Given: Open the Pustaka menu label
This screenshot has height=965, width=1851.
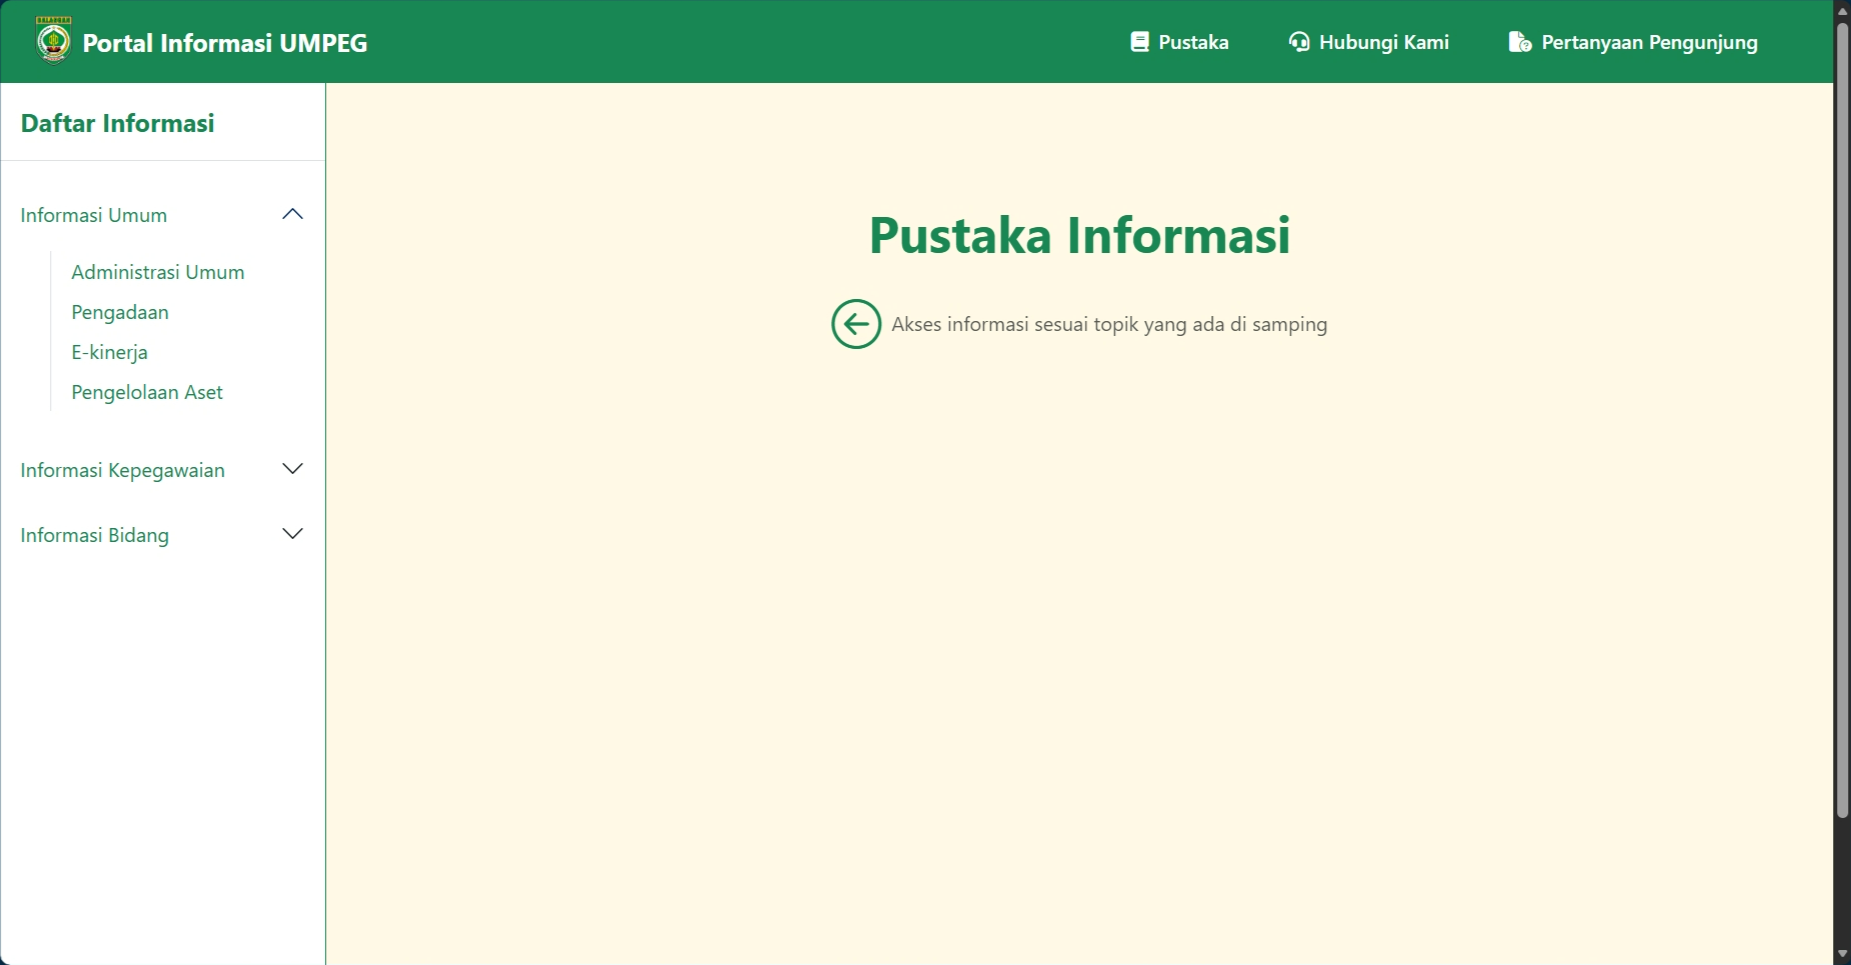Looking at the screenshot, I should click(1193, 42).
